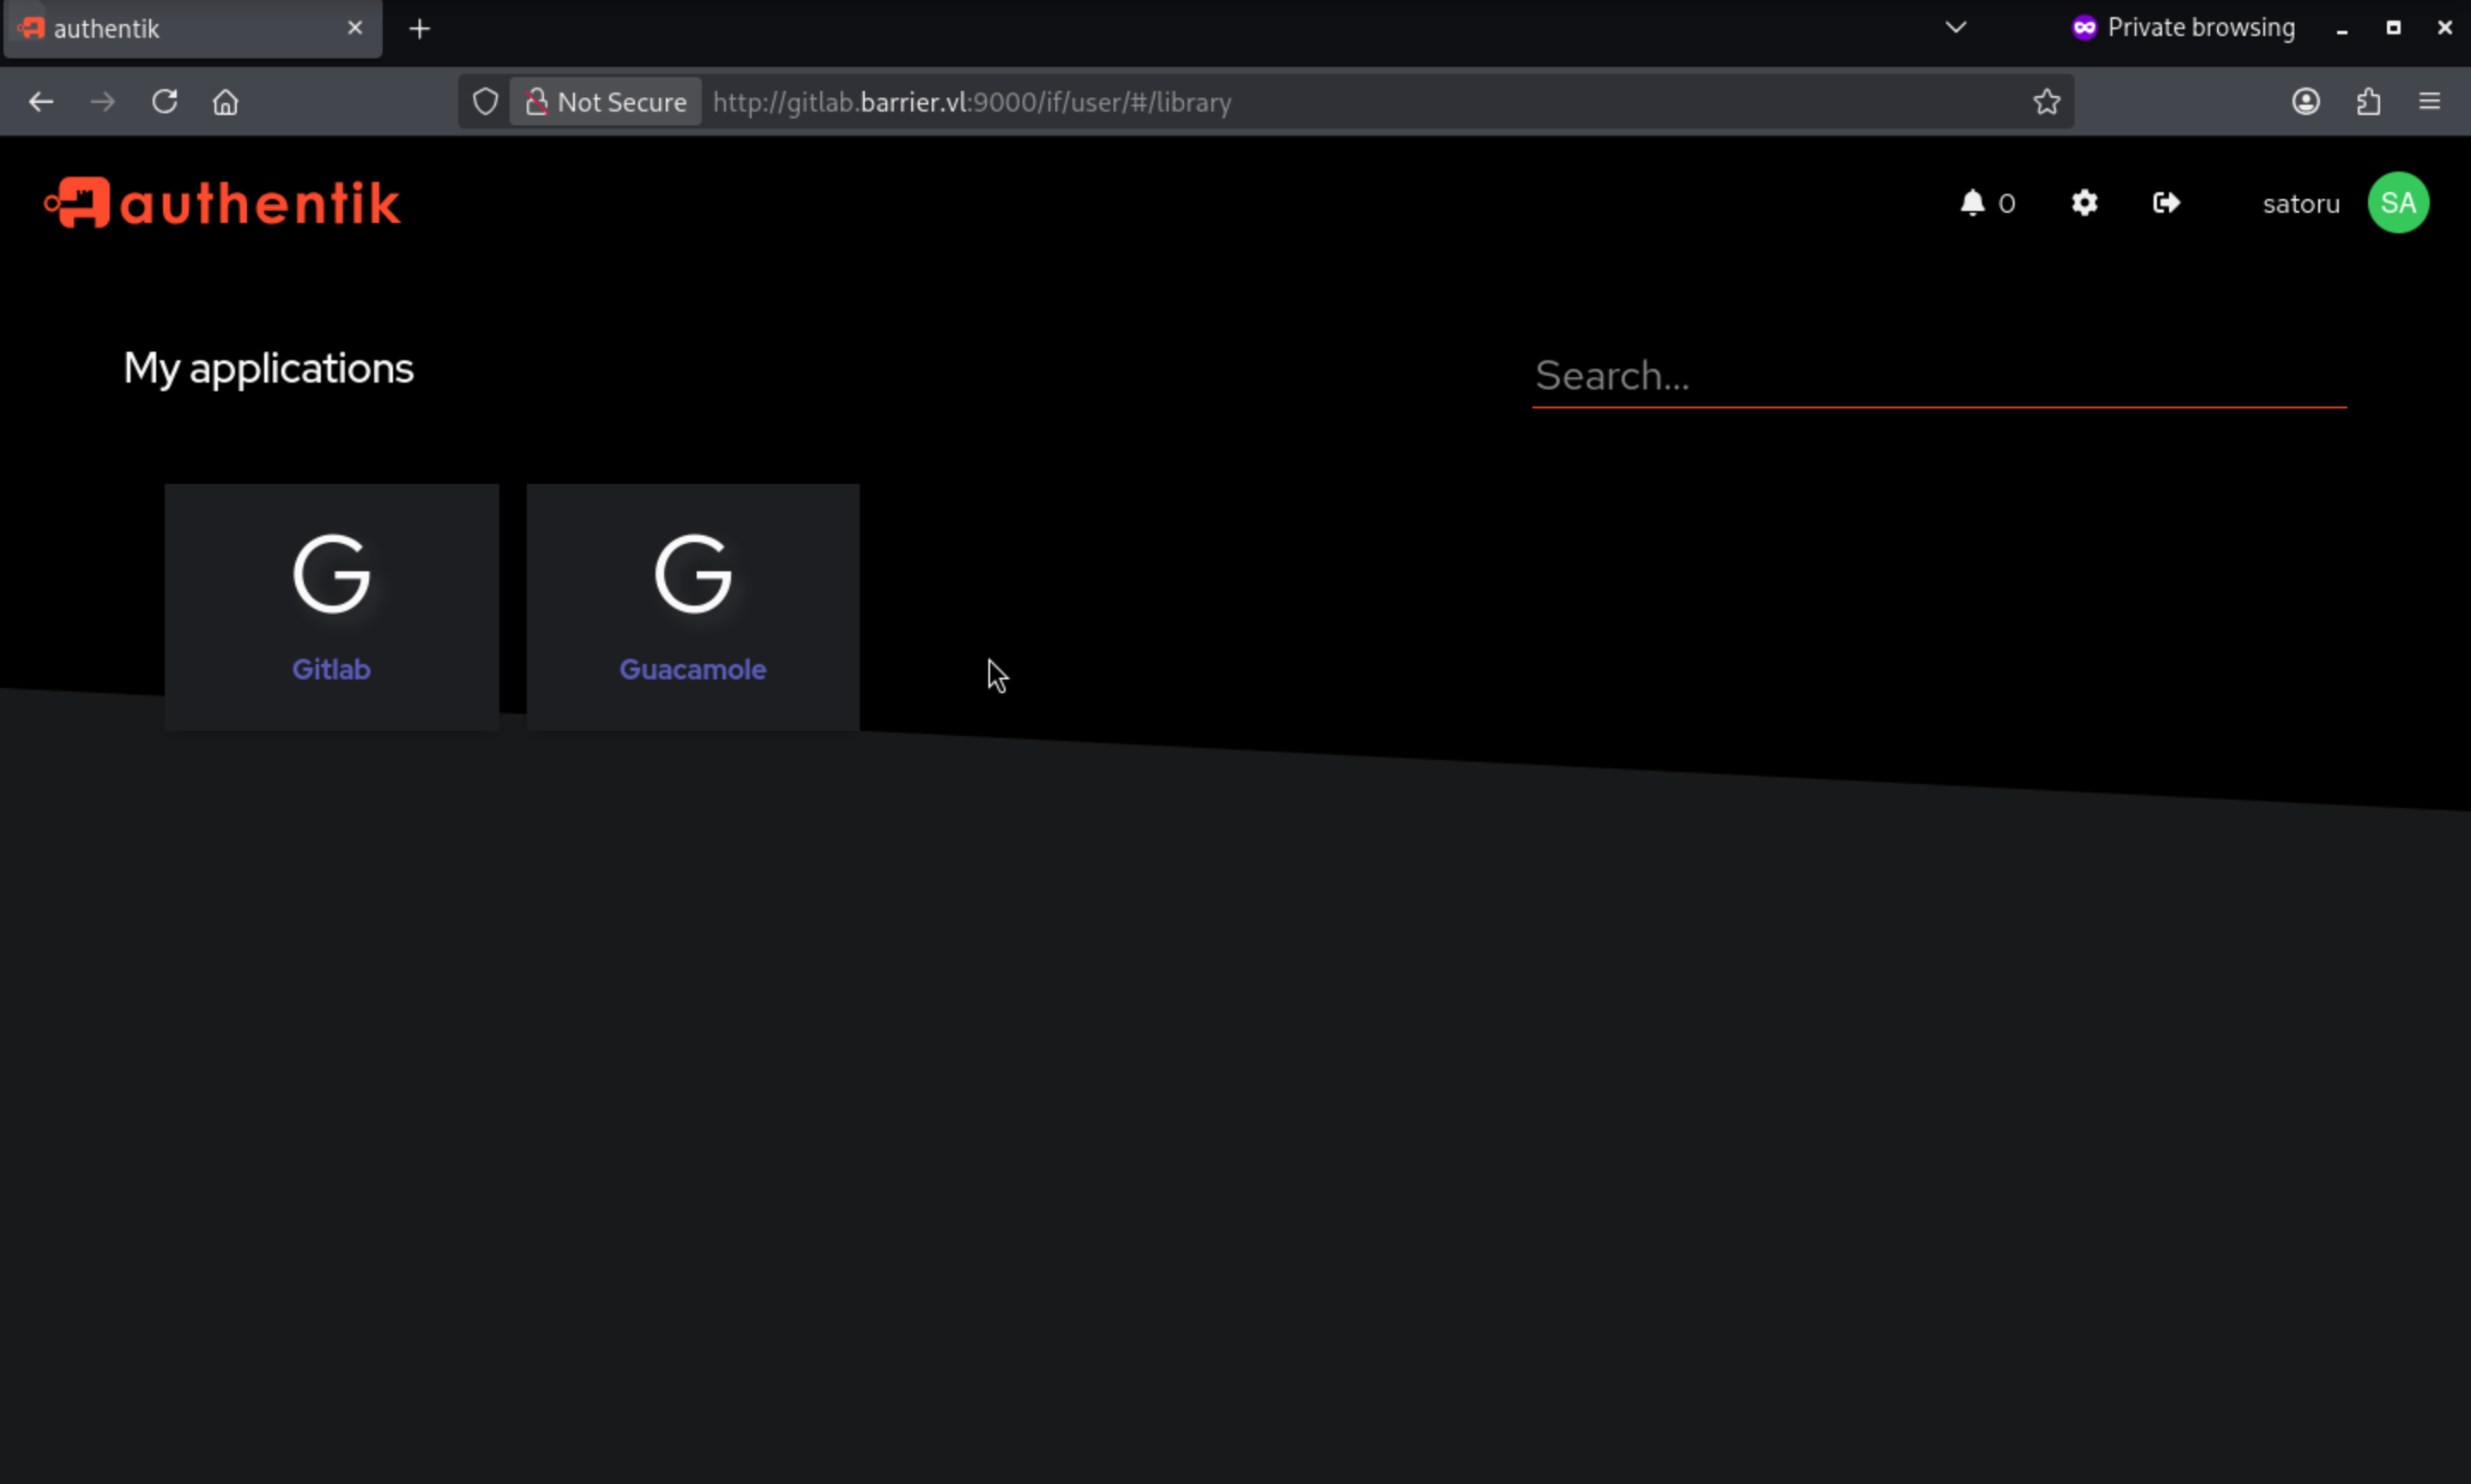
Task: Click the Guacamole application link text
Action: (693, 669)
